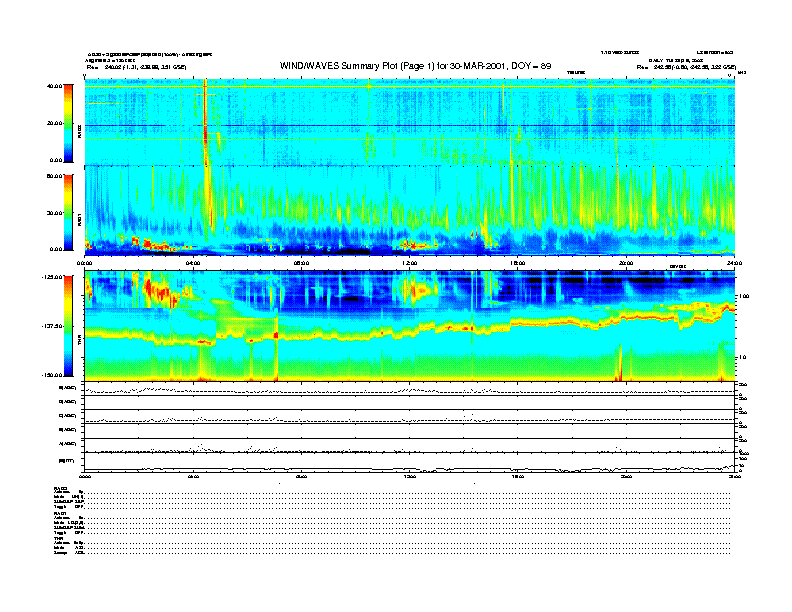Click the rotated RAD2 axis label by color bar
Image resolution: width=792 pixels, height=612 pixels.
tap(80, 131)
